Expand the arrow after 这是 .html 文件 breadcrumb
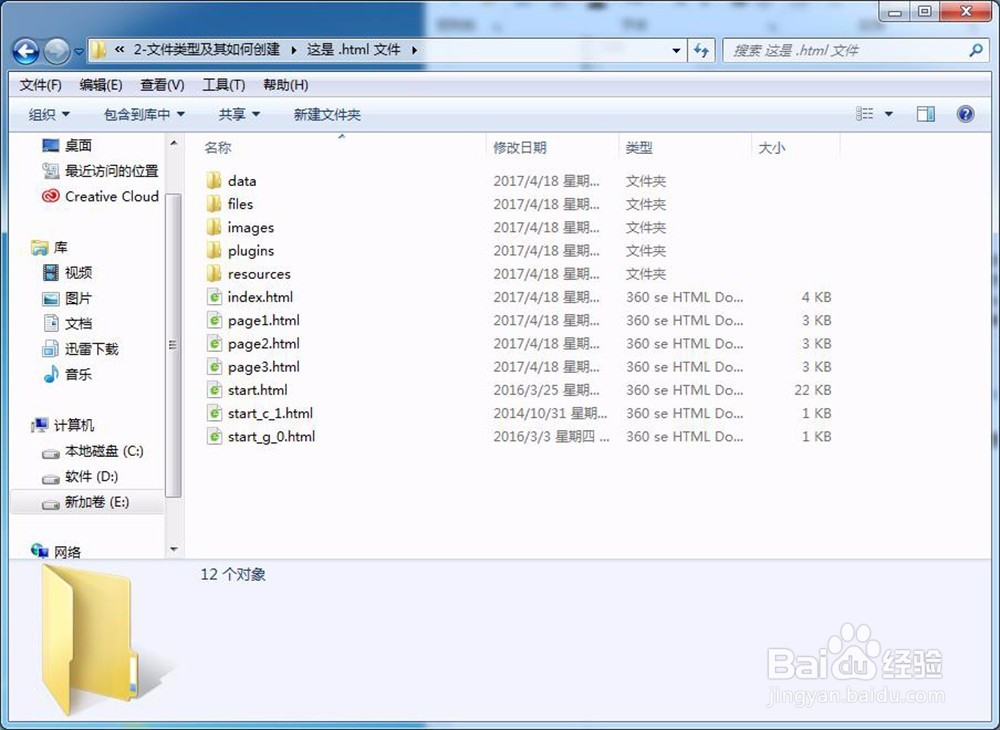The width and height of the screenshot is (1000, 730). (415, 50)
